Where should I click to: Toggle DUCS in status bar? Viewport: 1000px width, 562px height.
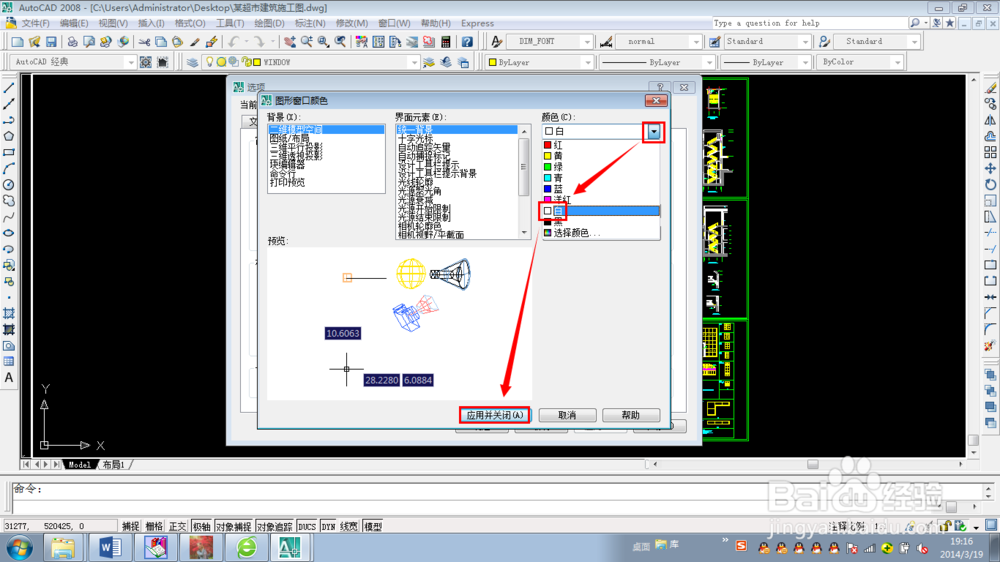point(307,526)
